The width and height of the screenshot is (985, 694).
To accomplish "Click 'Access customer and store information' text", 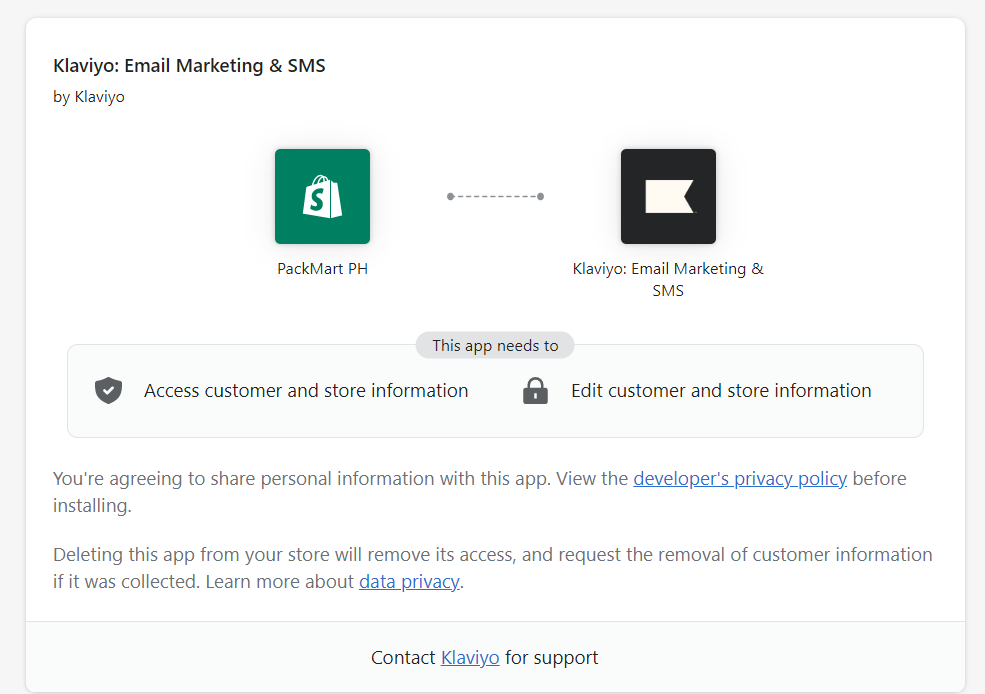I will tap(306, 391).
